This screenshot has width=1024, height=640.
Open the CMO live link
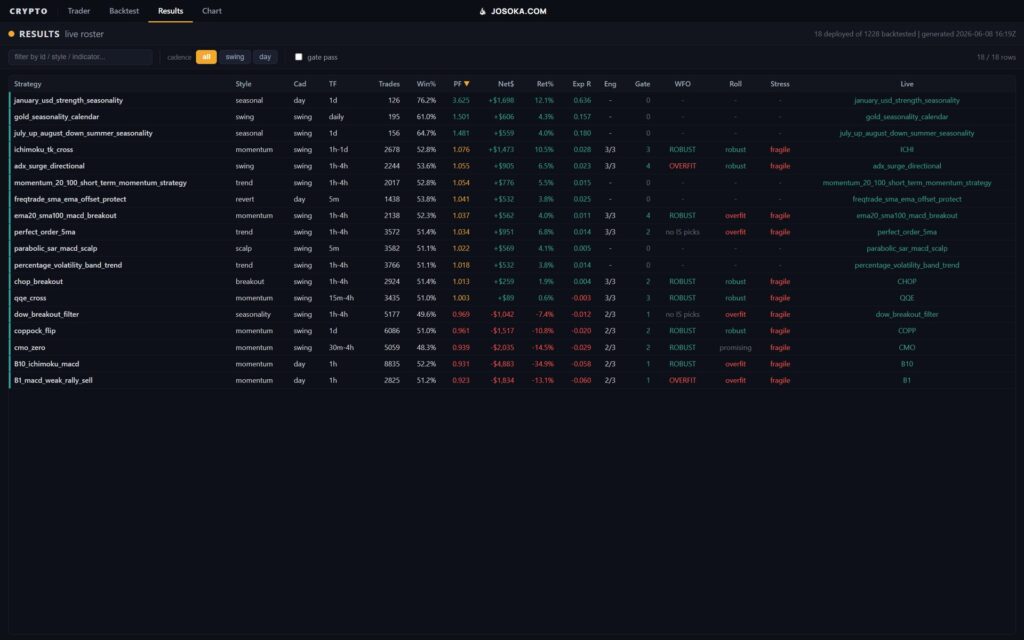point(906,347)
